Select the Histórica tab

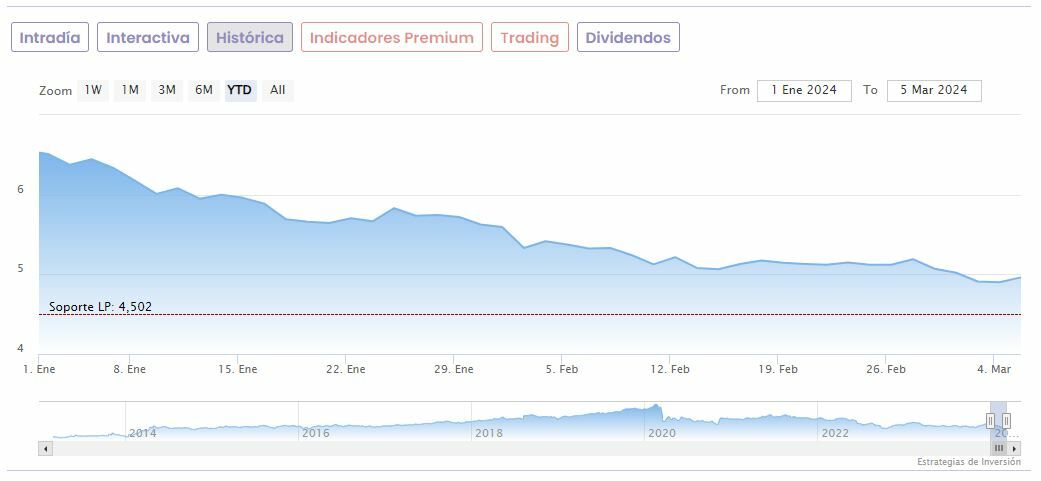(x=250, y=38)
